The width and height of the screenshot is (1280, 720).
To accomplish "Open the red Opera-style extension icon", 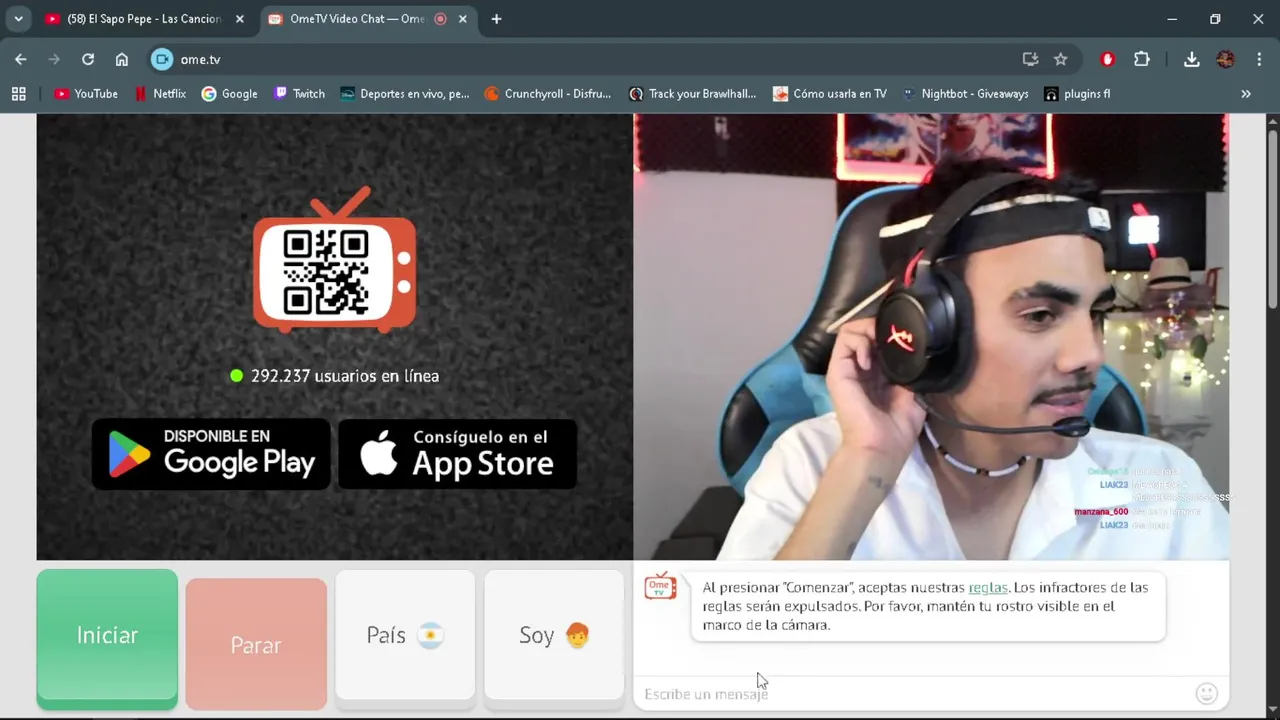I will pyautogui.click(x=1107, y=59).
